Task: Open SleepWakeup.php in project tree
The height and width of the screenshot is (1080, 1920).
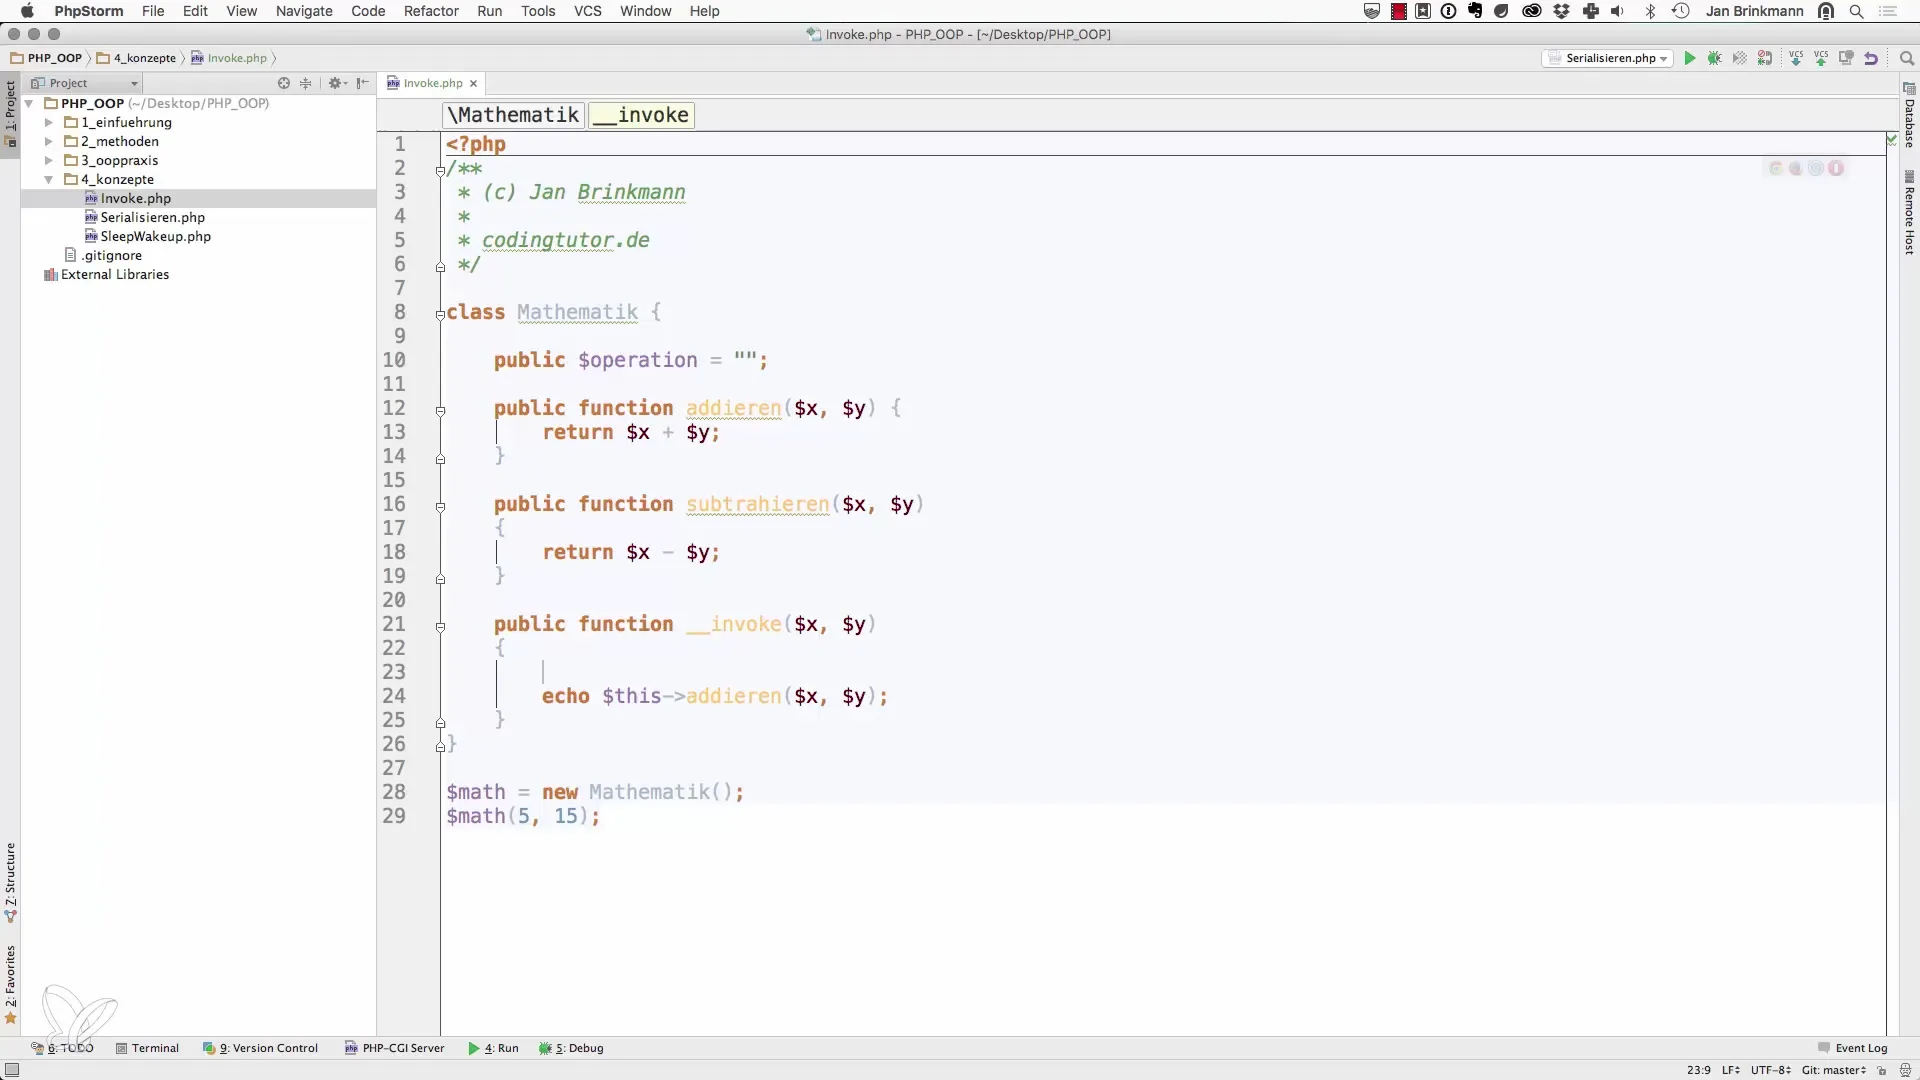Action: (155, 236)
